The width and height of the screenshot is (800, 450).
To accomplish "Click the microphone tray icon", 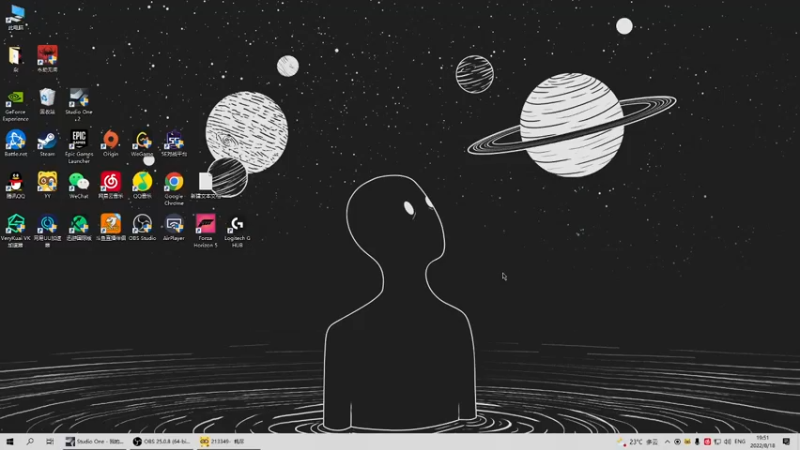I will [x=697, y=442].
